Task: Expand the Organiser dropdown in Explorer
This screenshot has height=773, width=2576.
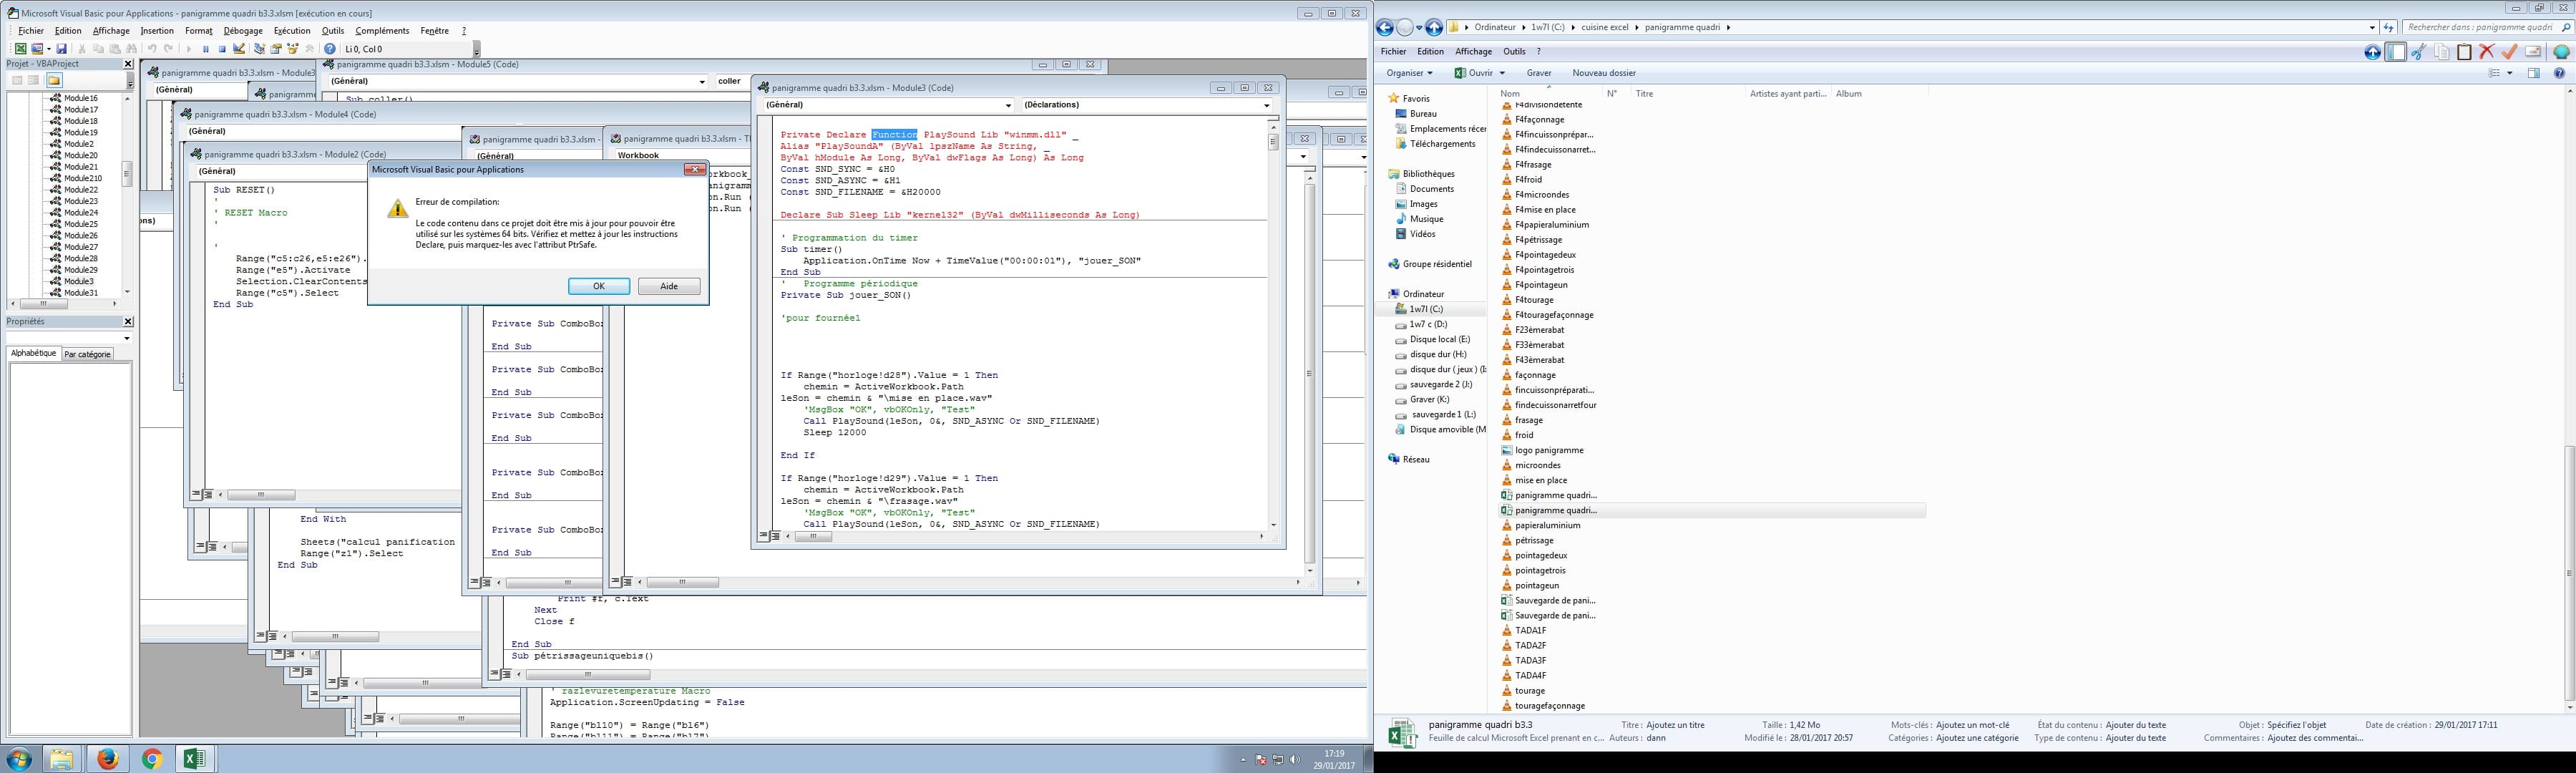Action: (x=1410, y=73)
